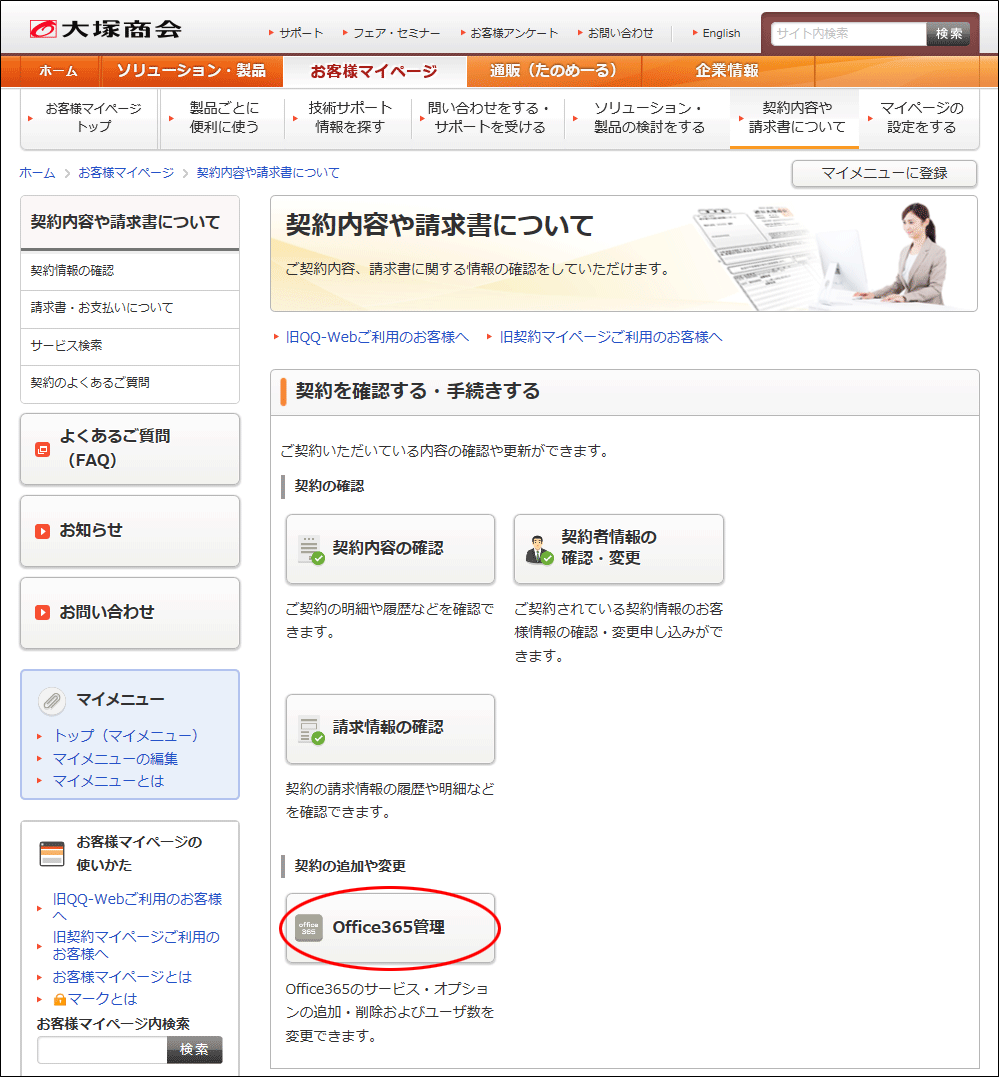Open 製品ごとに便利に使う submenu
The width and height of the screenshot is (999, 1077).
click(222, 118)
